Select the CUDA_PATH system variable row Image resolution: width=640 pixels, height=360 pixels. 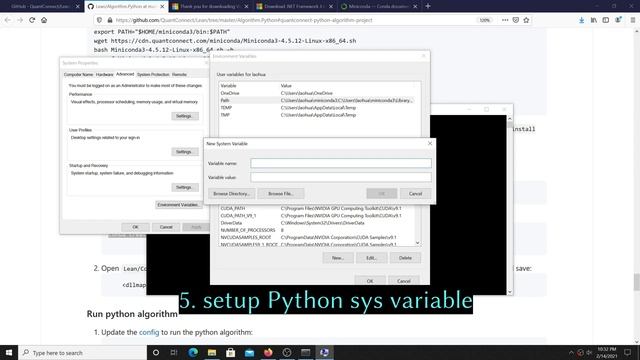point(317,208)
